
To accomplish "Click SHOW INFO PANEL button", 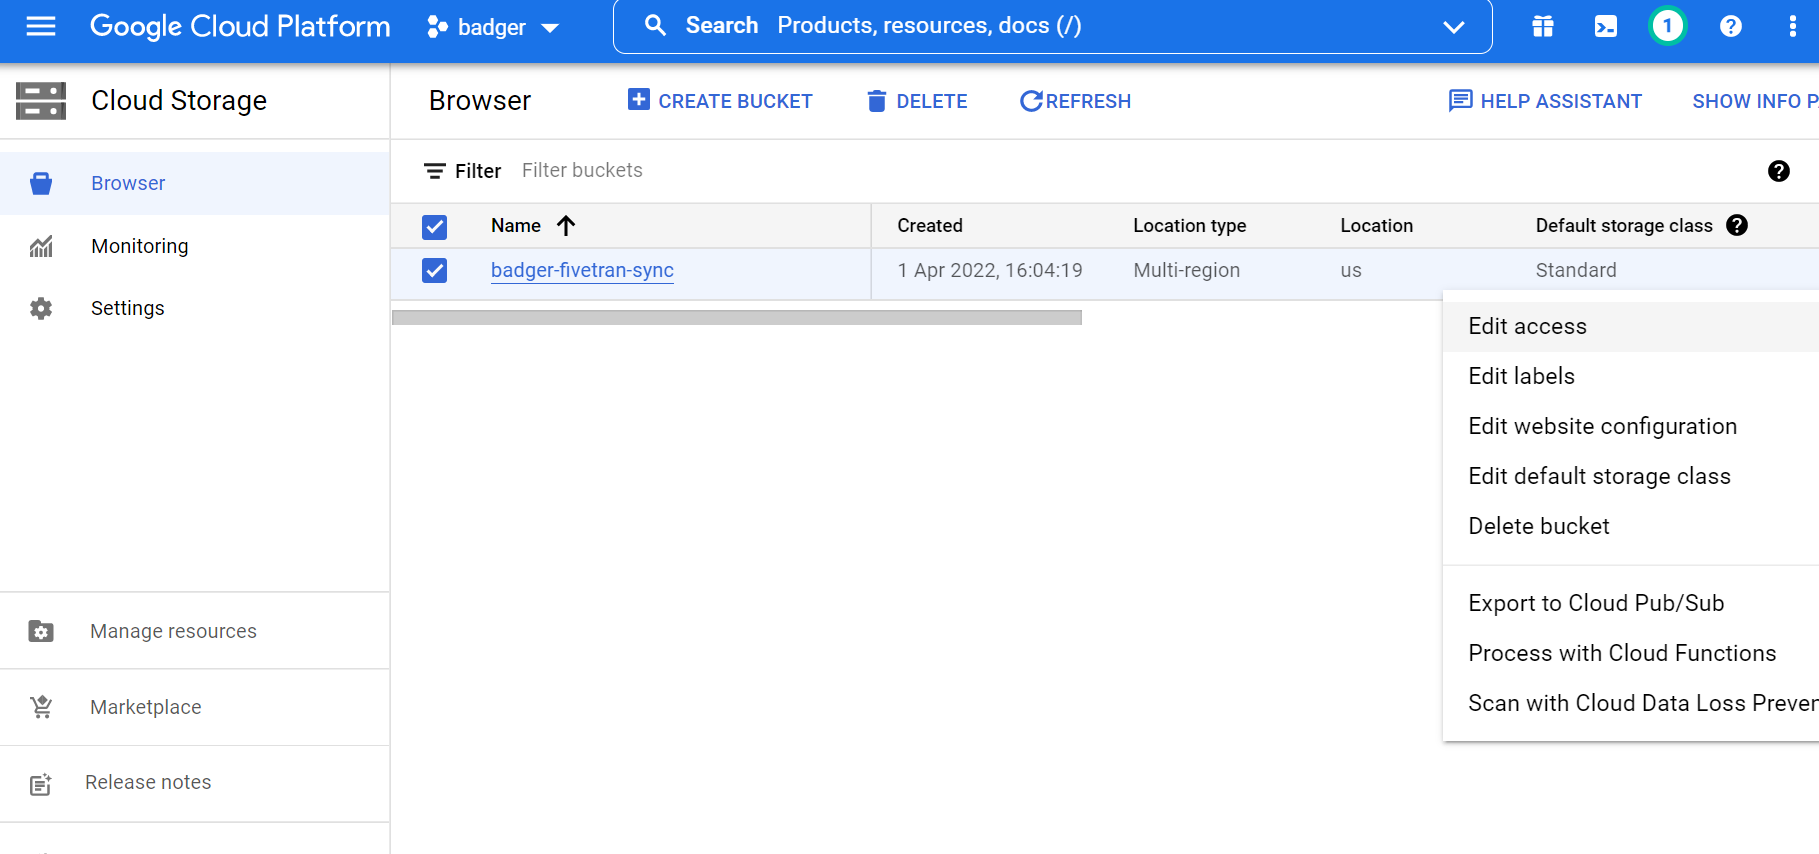I will (x=1755, y=101).
